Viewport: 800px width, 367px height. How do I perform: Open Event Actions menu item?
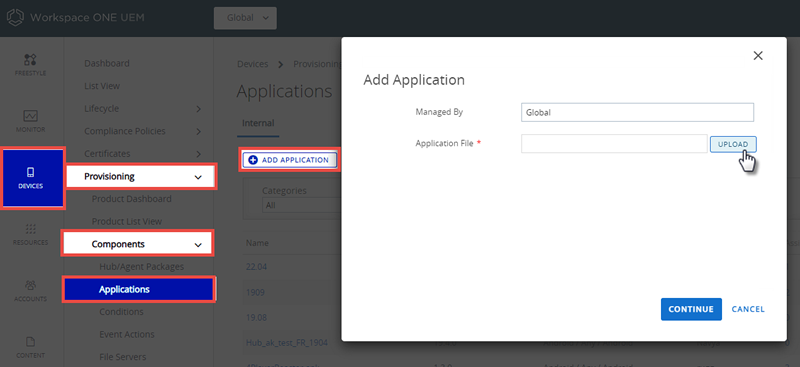[127, 334]
